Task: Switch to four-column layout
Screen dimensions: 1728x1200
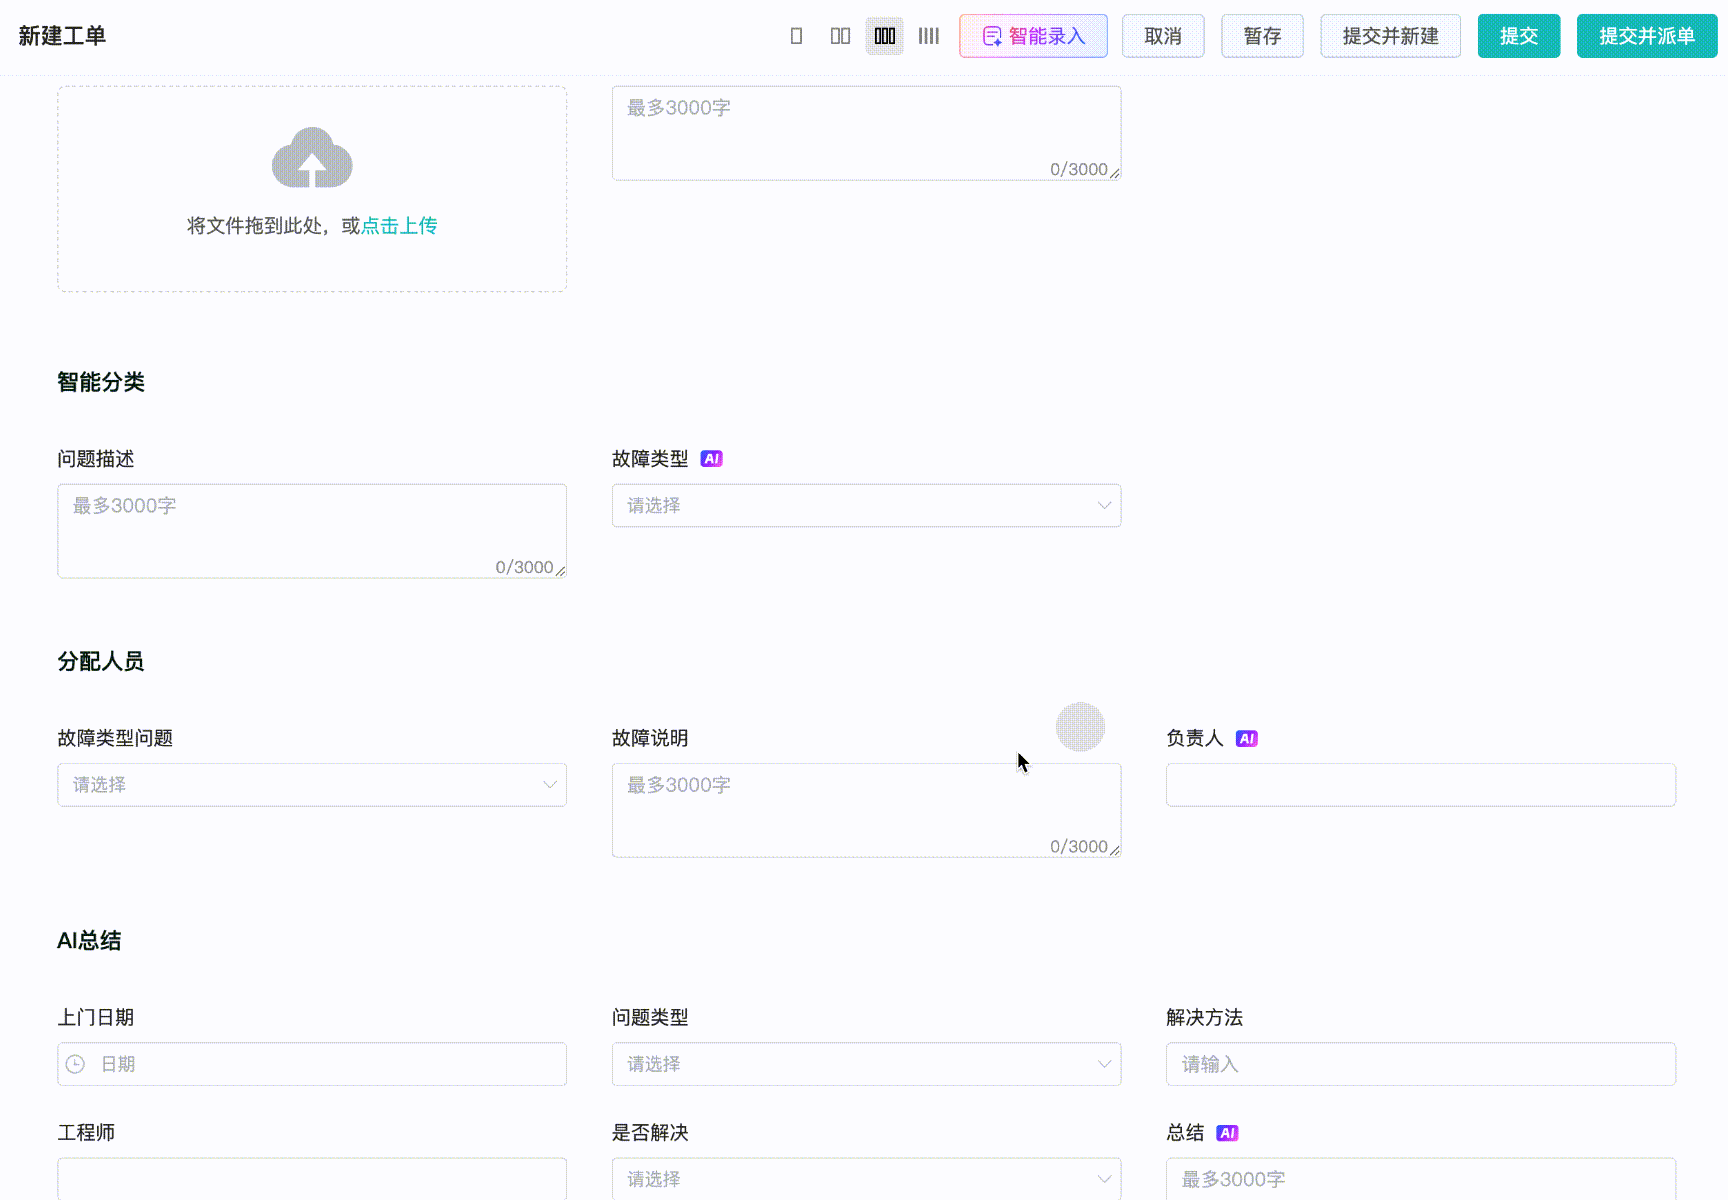Action: pyautogui.click(x=929, y=36)
